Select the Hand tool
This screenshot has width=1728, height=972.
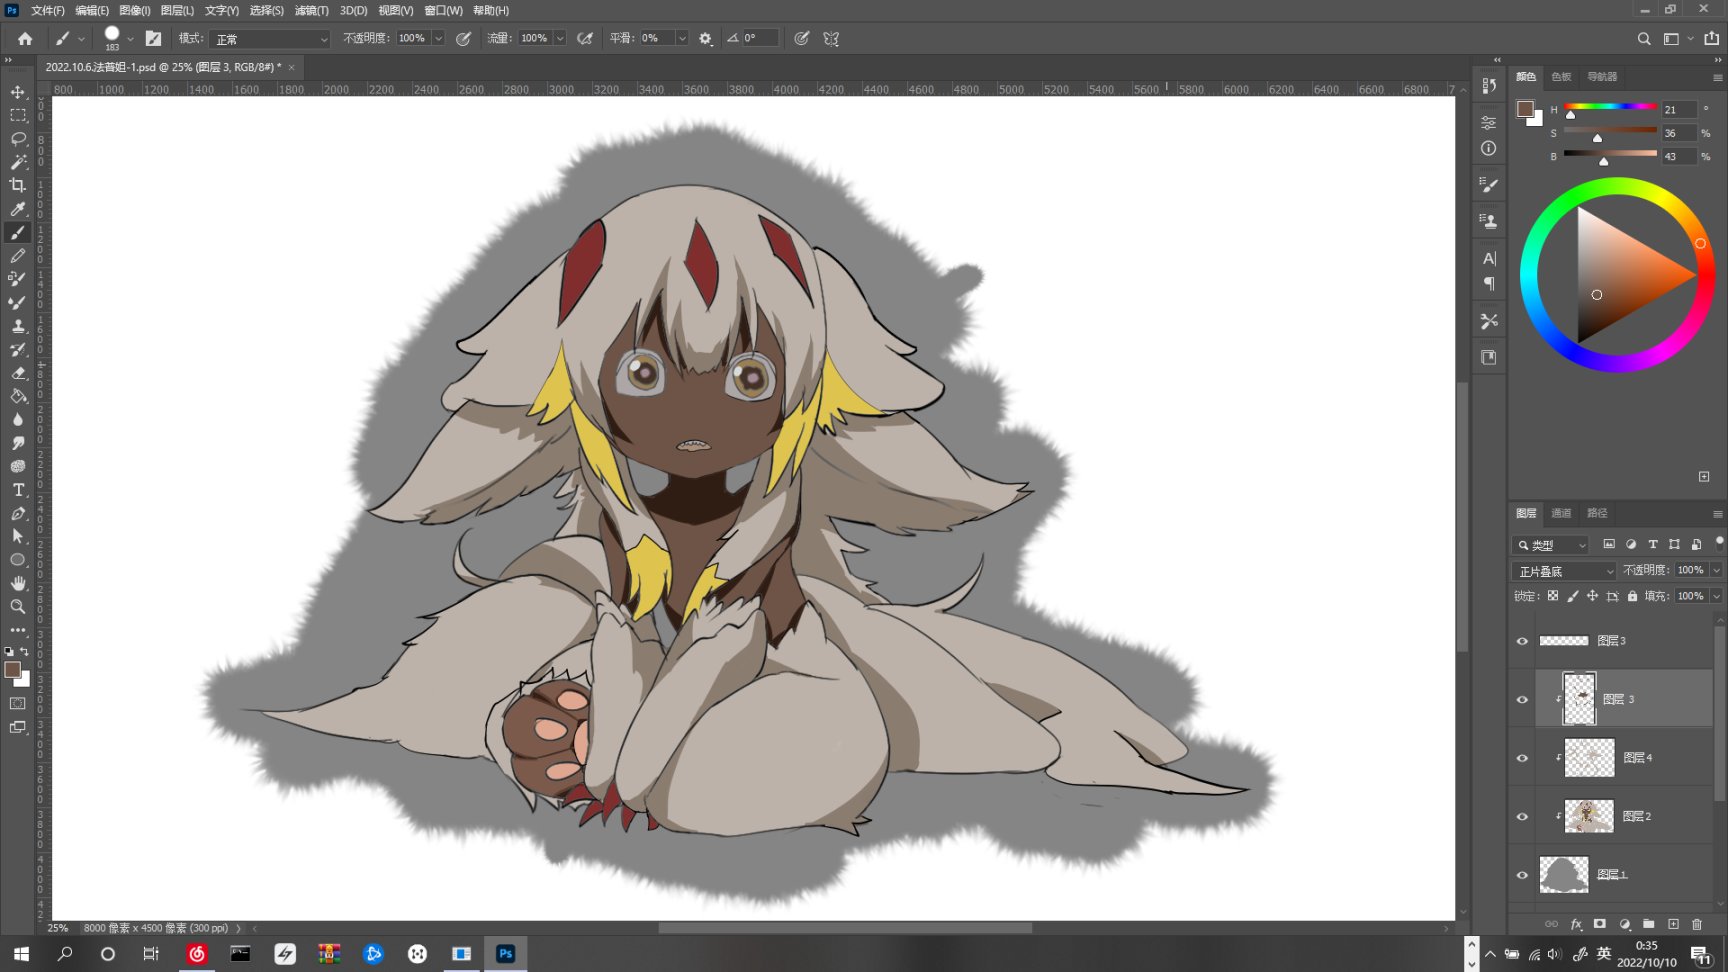click(x=18, y=583)
